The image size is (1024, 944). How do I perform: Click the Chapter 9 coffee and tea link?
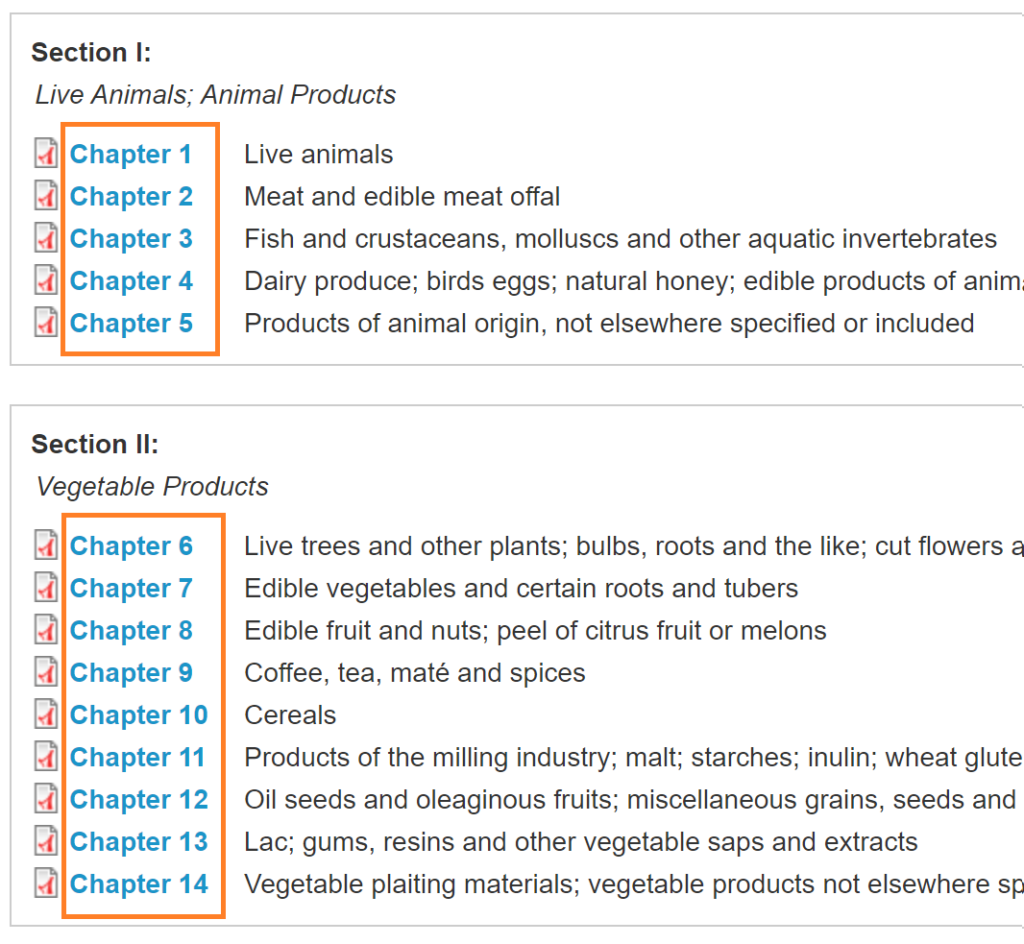pos(131,673)
